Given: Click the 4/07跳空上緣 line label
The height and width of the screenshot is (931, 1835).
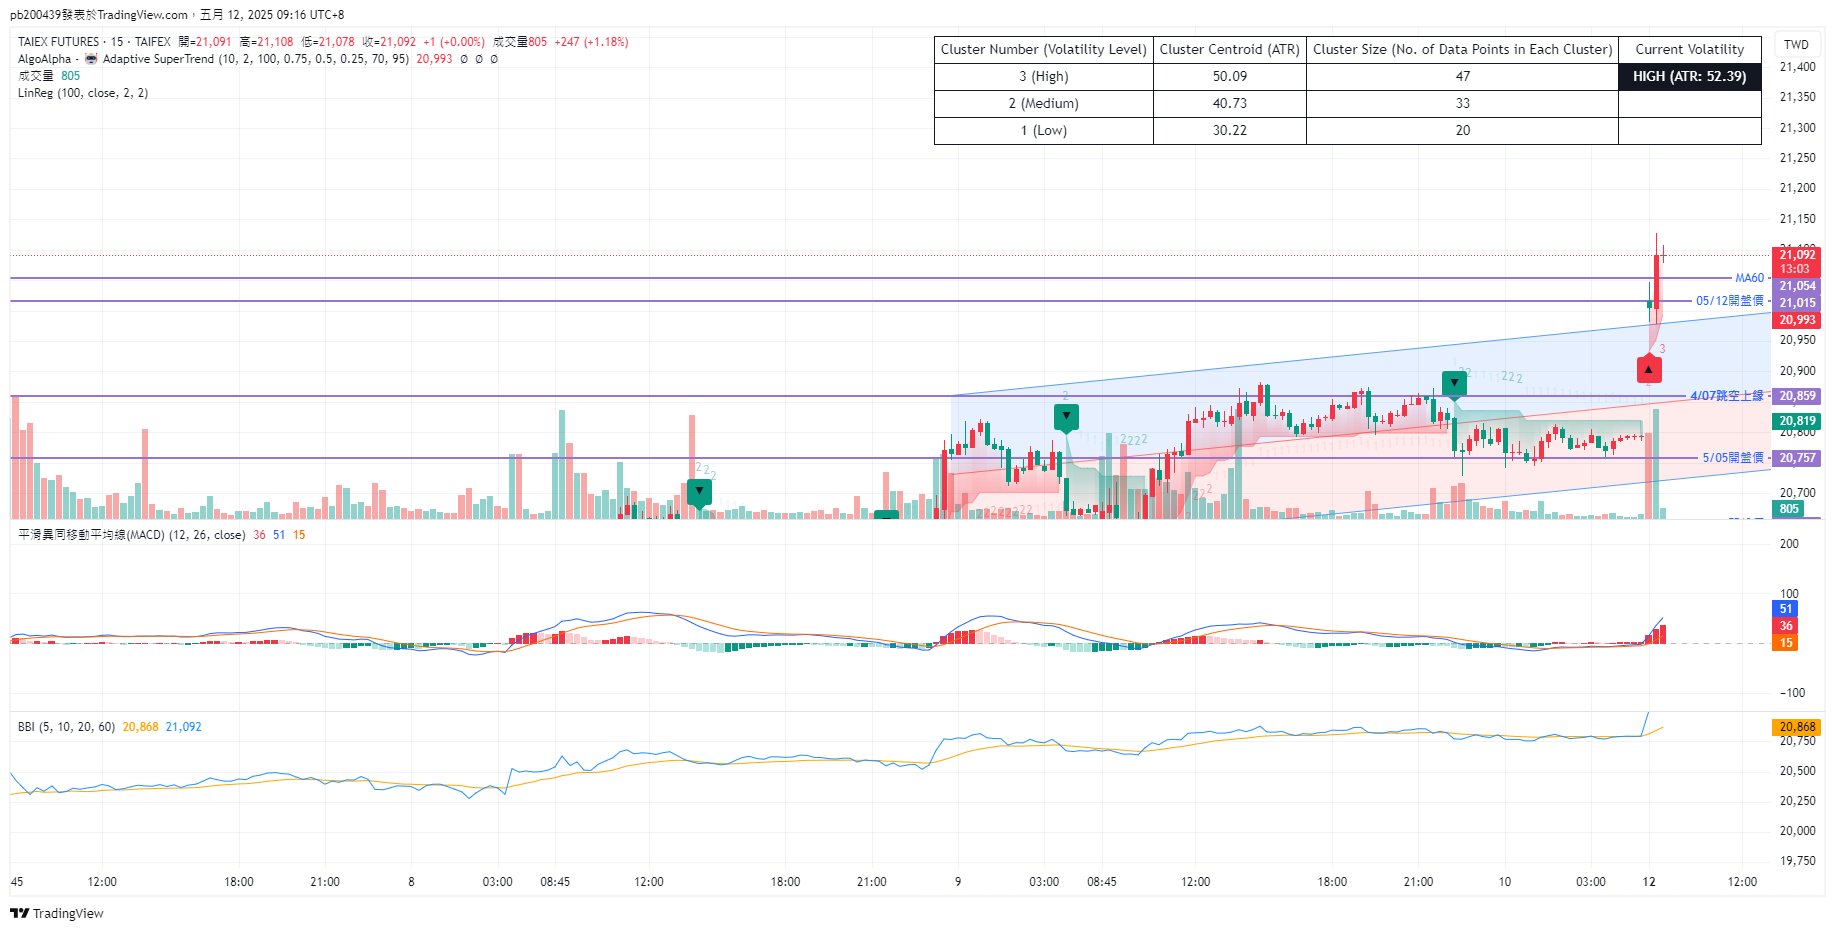Looking at the screenshot, I should 1727,396.
